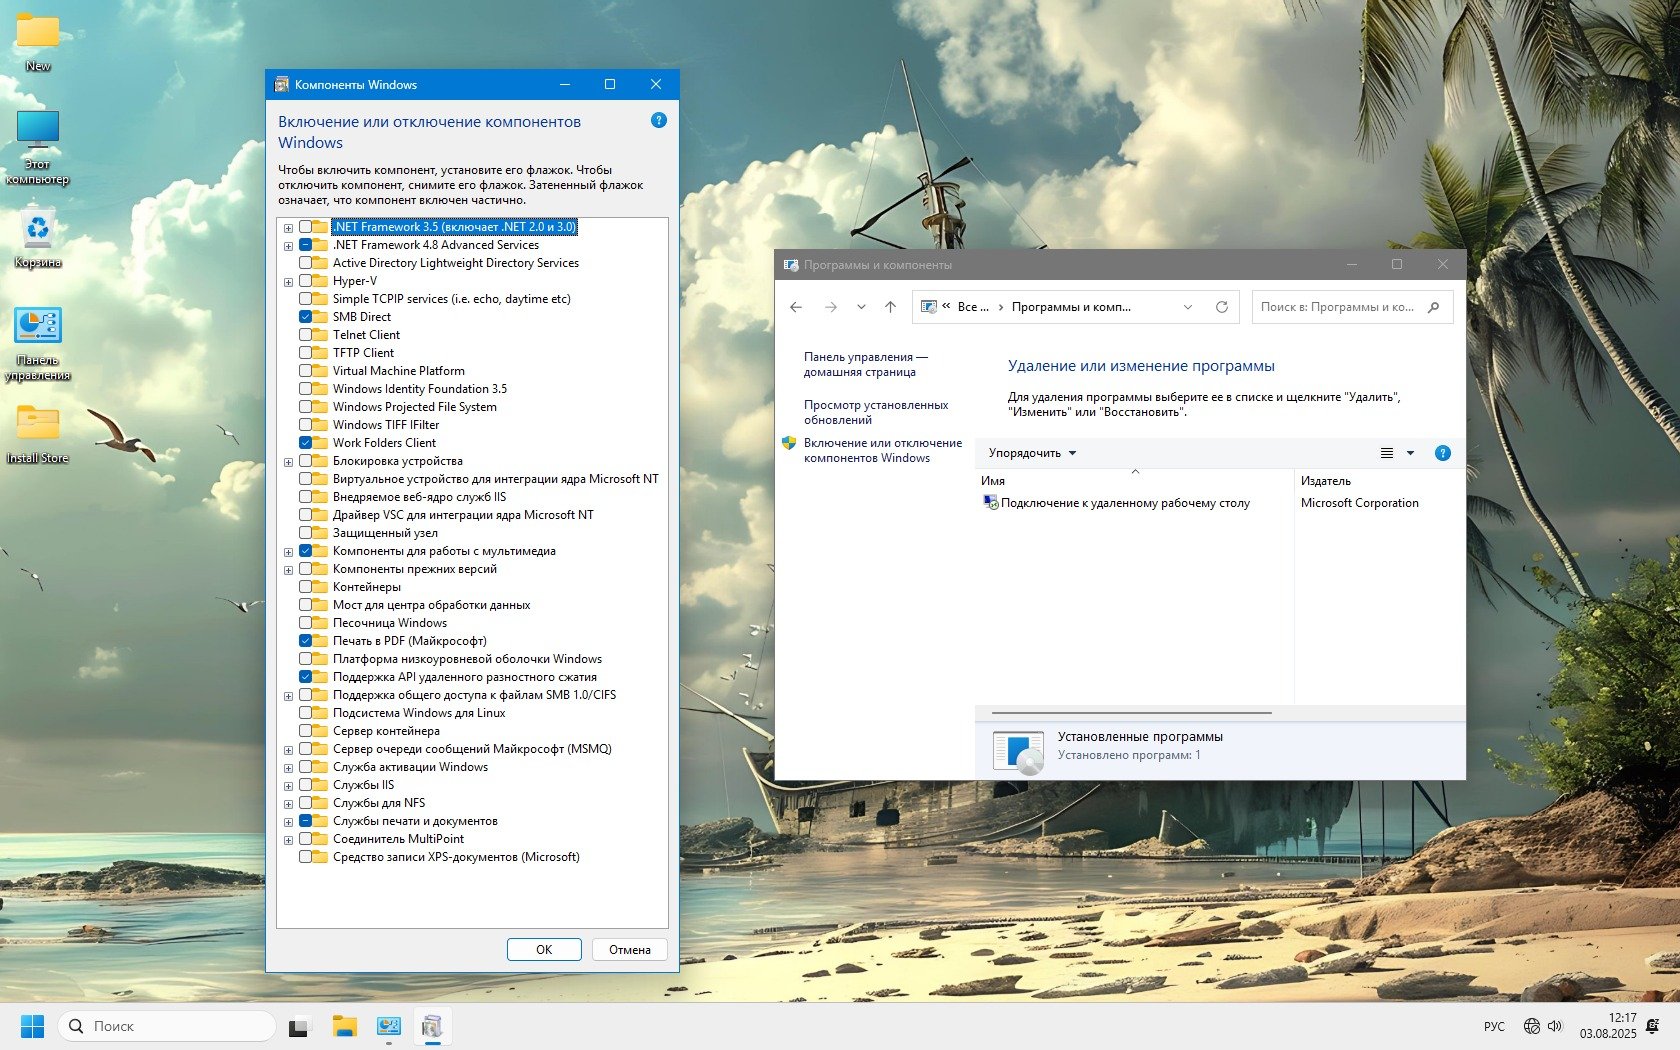Open the Упорядочить dropdown menu
The height and width of the screenshot is (1050, 1680).
tap(1032, 453)
